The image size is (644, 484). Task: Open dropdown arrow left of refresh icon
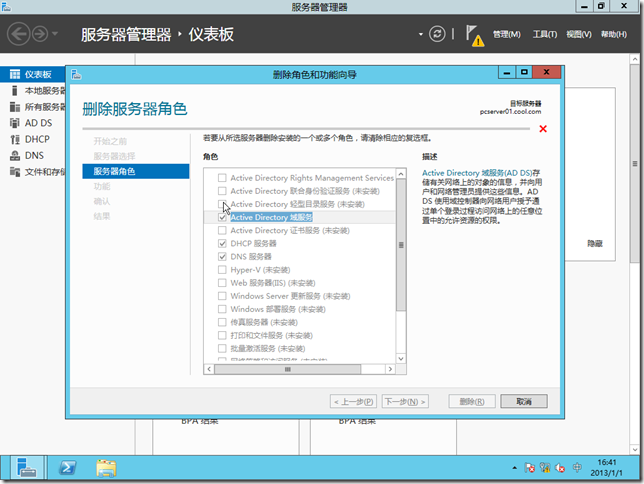[x=421, y=34]
